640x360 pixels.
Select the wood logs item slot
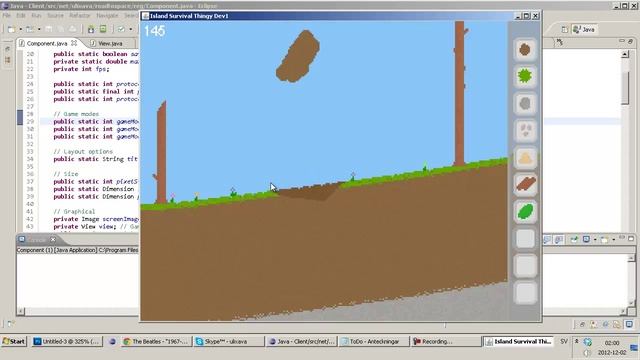click(525, 184)
